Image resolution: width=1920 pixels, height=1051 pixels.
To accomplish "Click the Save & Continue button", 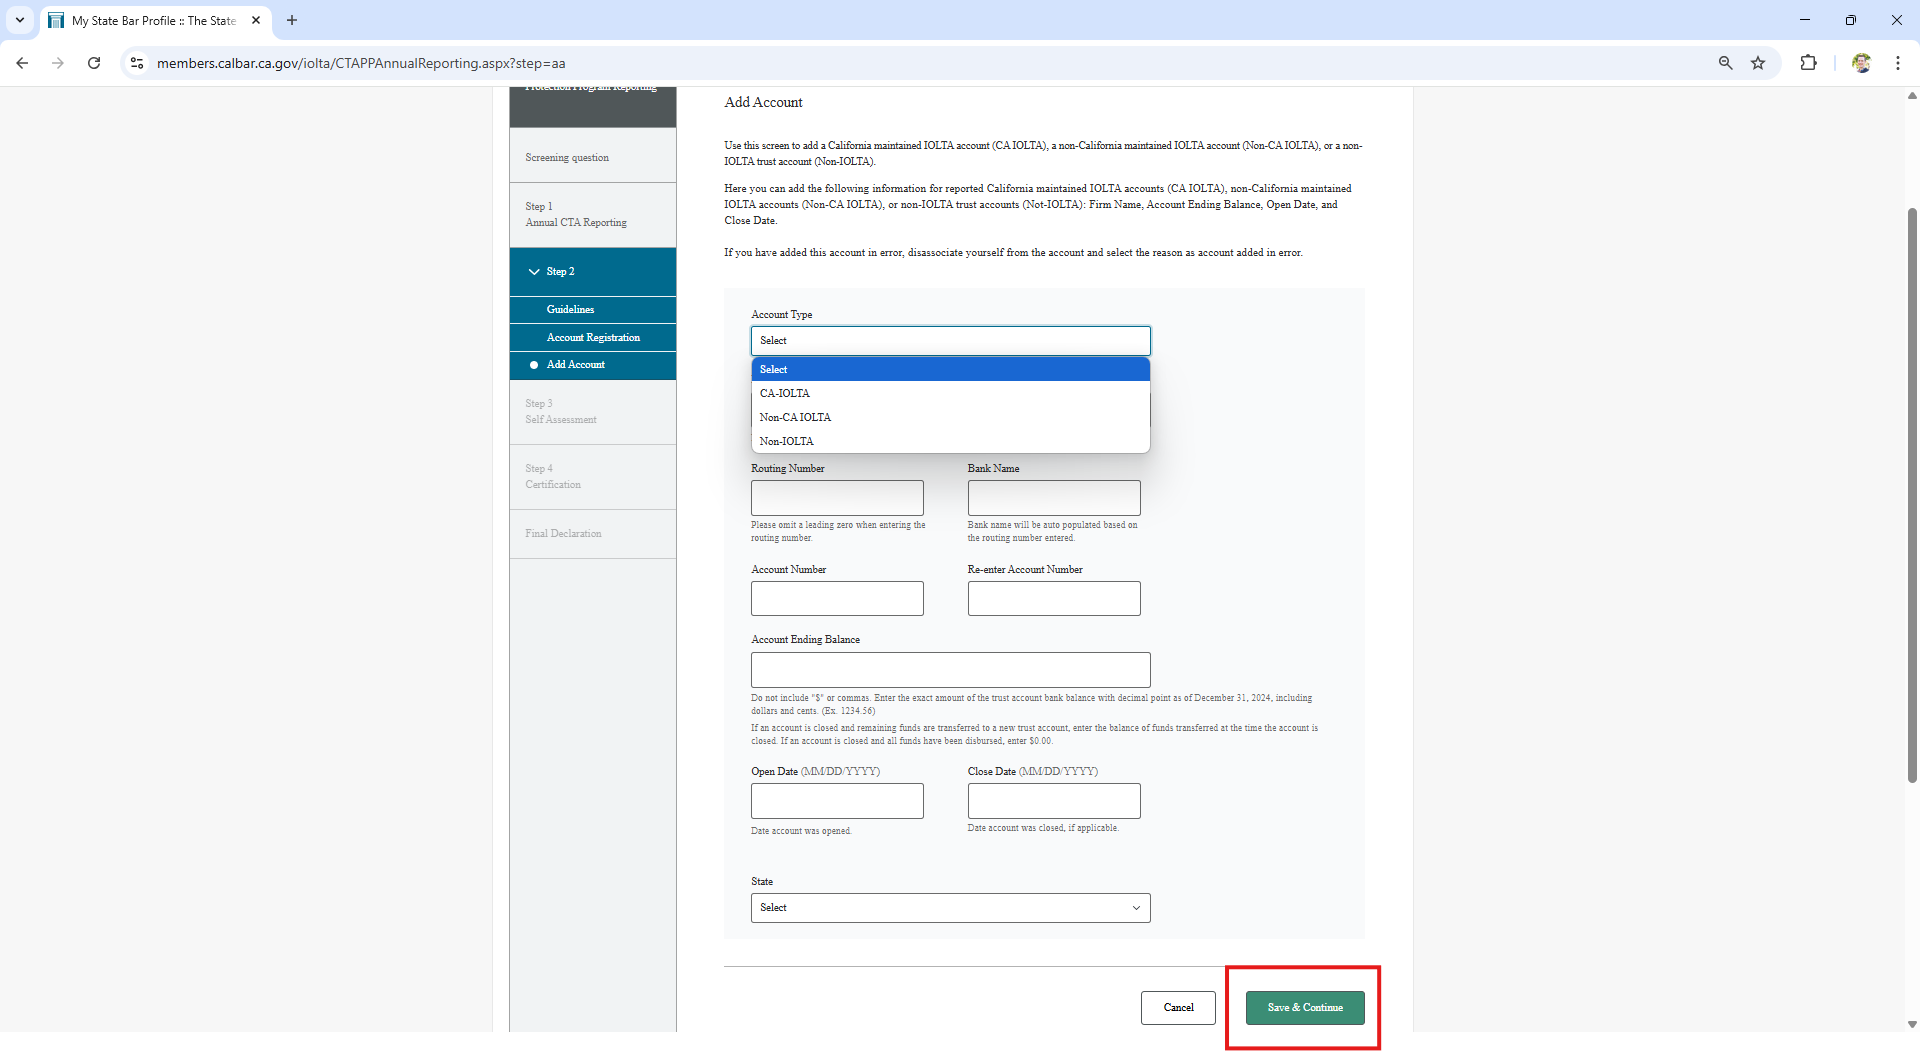I will pyautogui.click(x=1305, y=1008).
